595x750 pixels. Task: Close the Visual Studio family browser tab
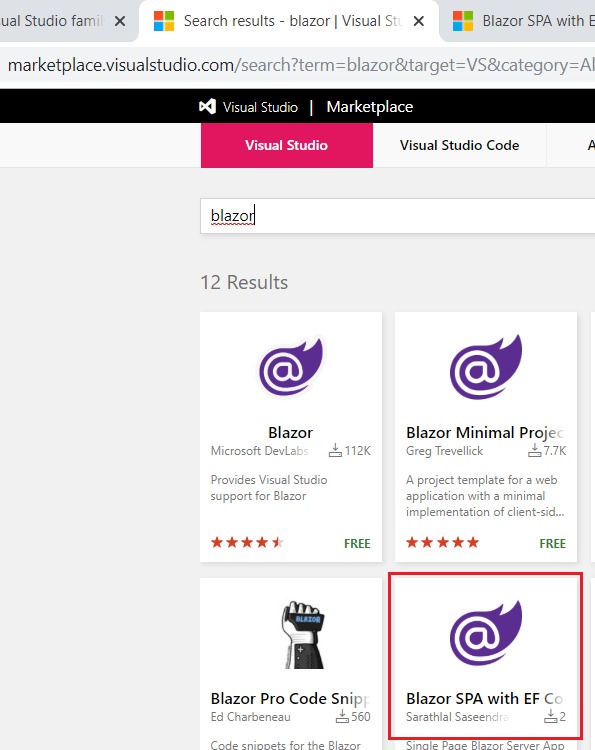point(120,21)
